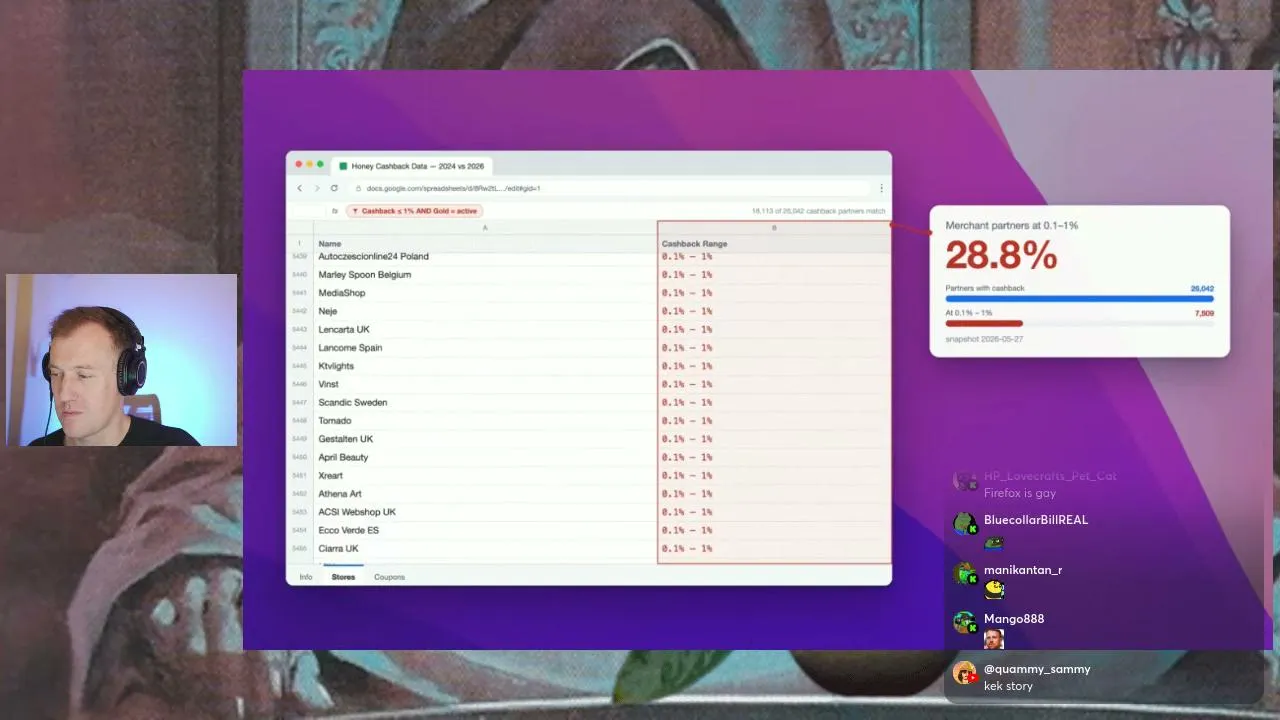
Task: Click the blue 'Partners with cashback' bar
Action: pos(1079,298)
